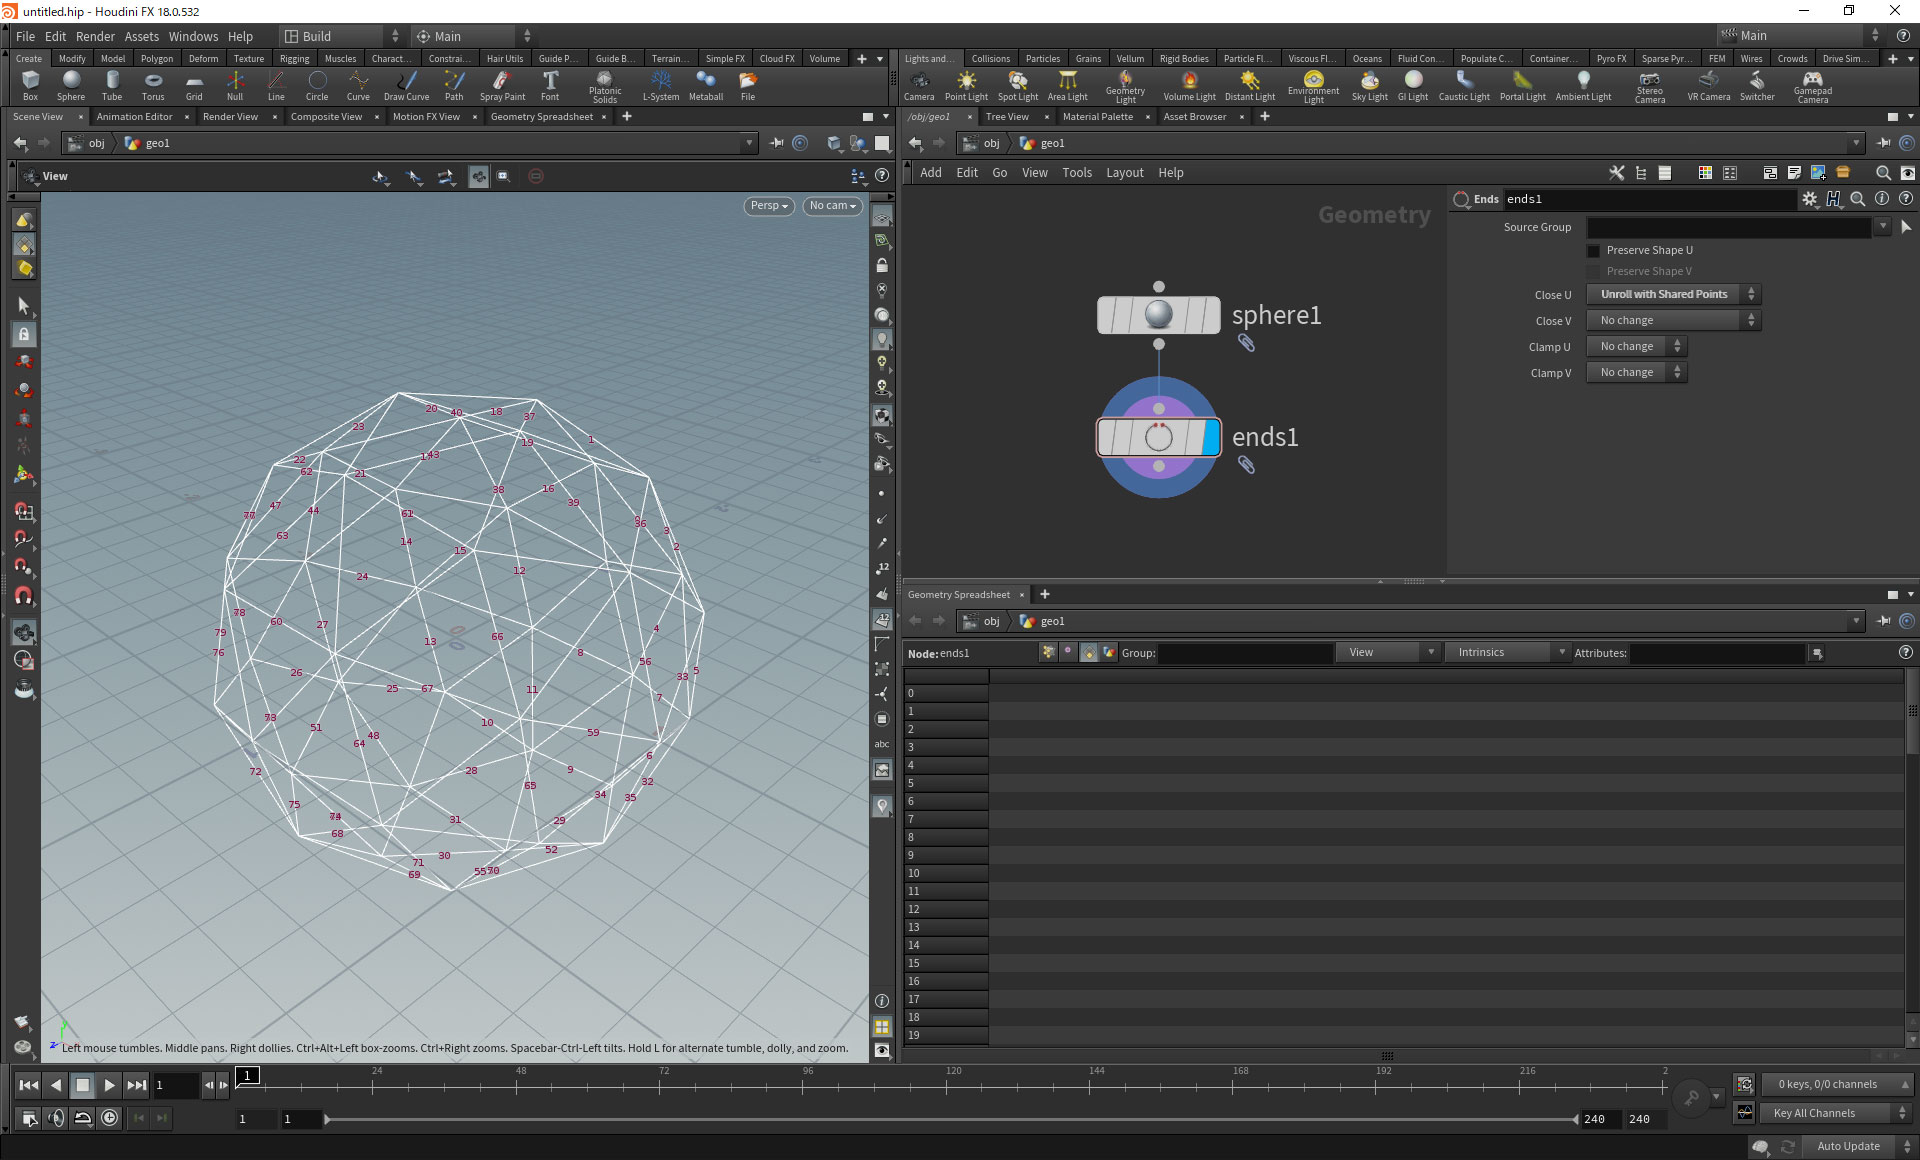The width and height of the screenshot is (1920, 1160).
Task: Open the Key All Channels dropdown
Action: pyautogui.click(x=1836, y=1113)
